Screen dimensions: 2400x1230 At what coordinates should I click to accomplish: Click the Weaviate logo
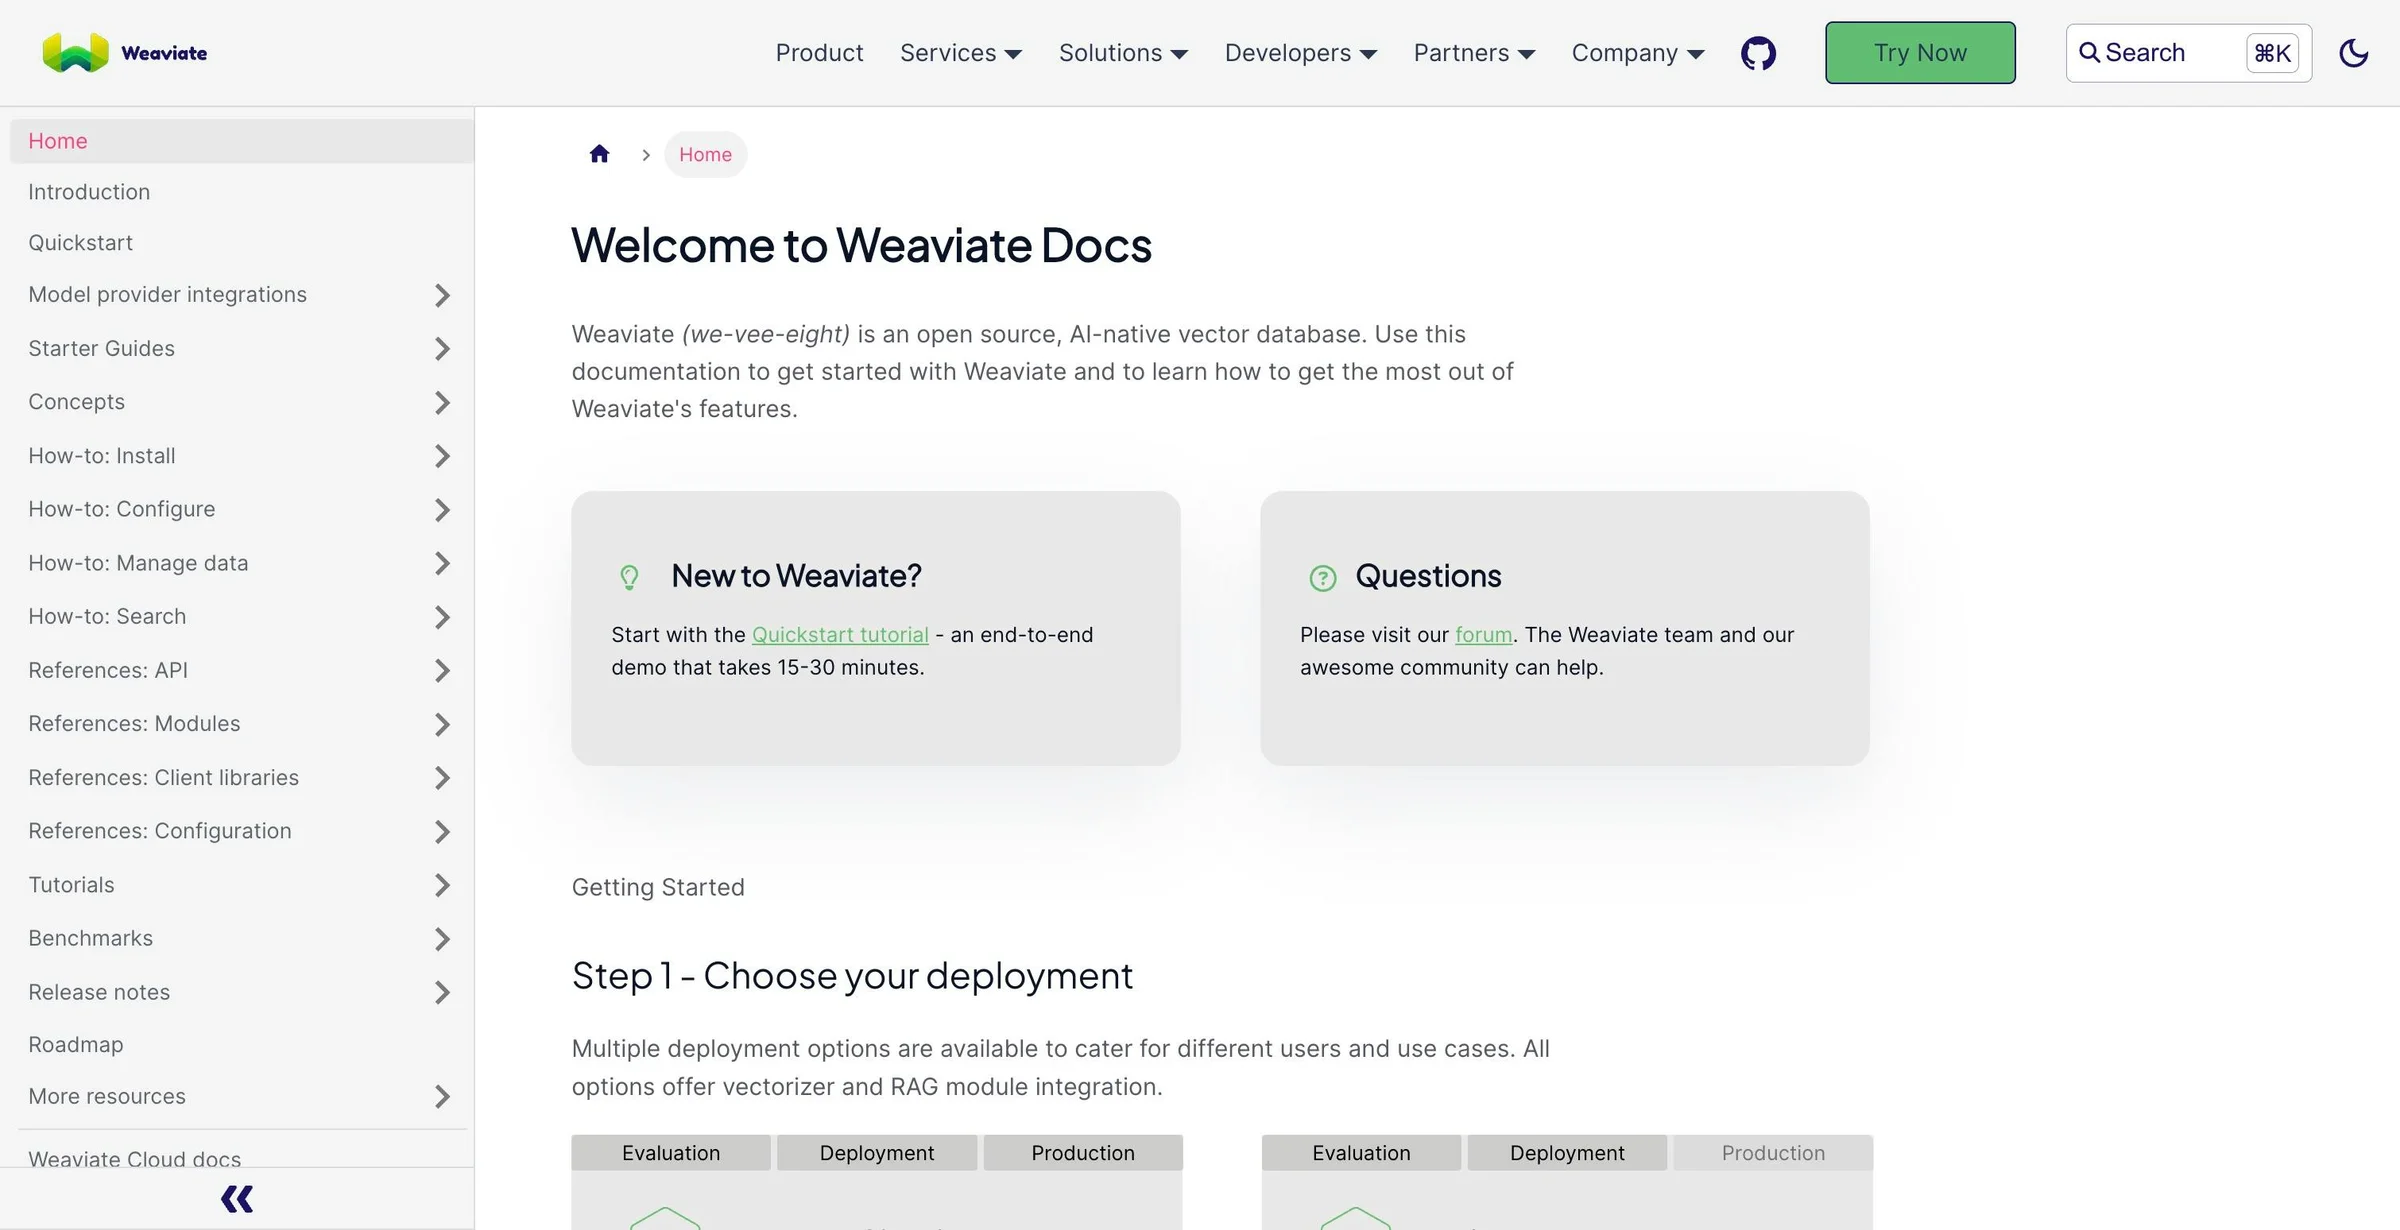125,53
